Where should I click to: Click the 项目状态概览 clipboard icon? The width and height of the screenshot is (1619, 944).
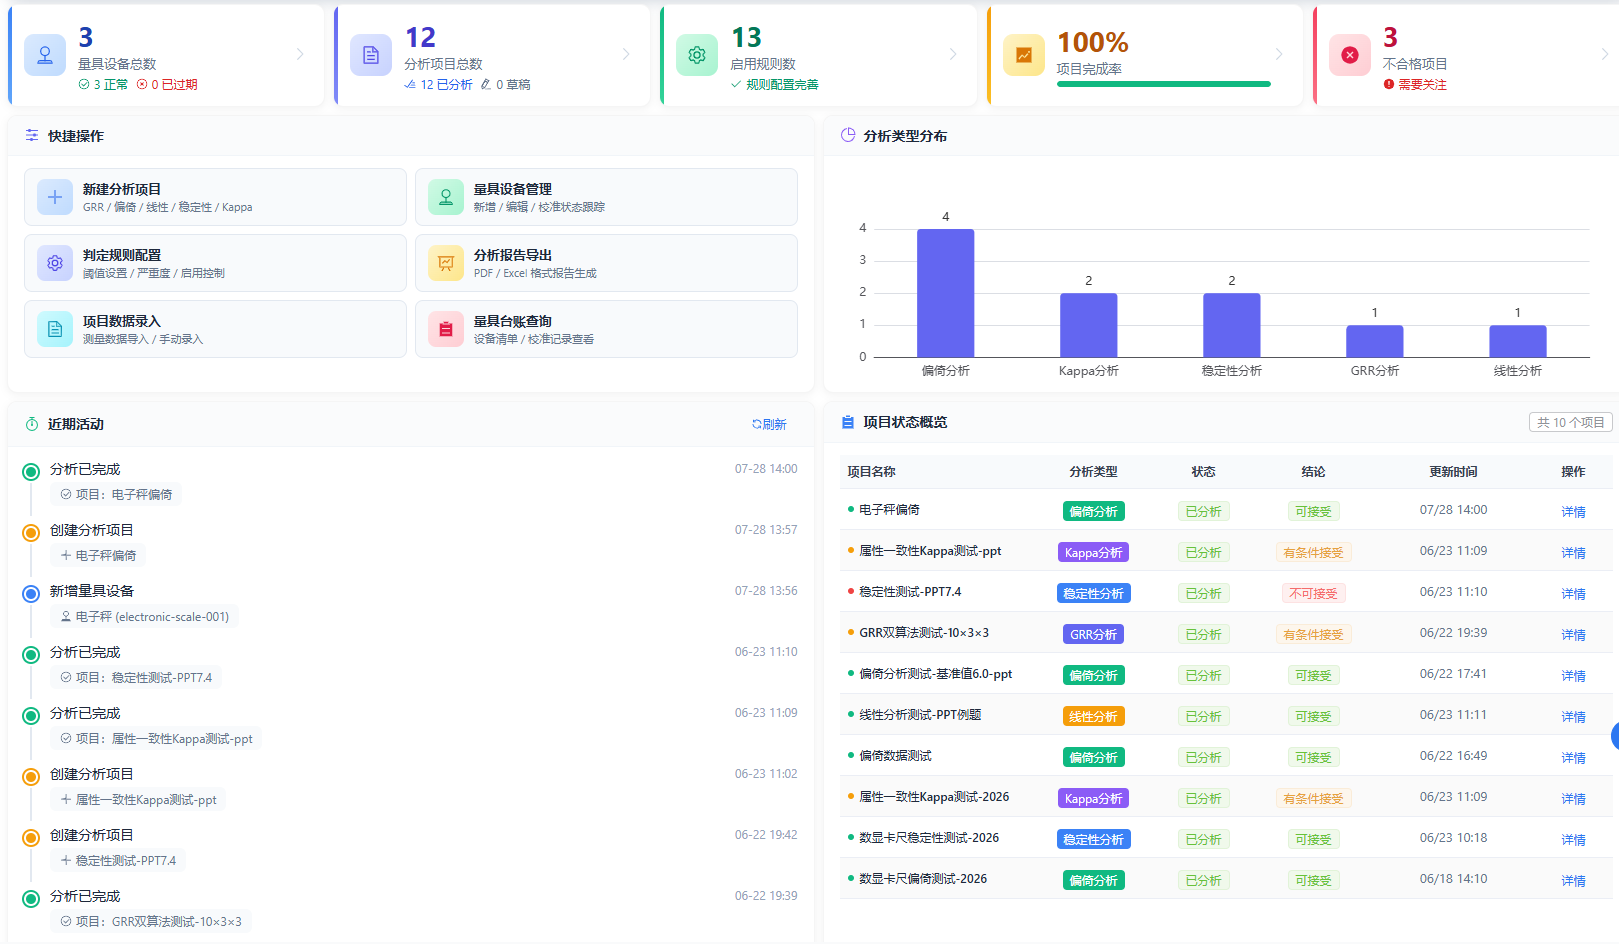(848, 422)
